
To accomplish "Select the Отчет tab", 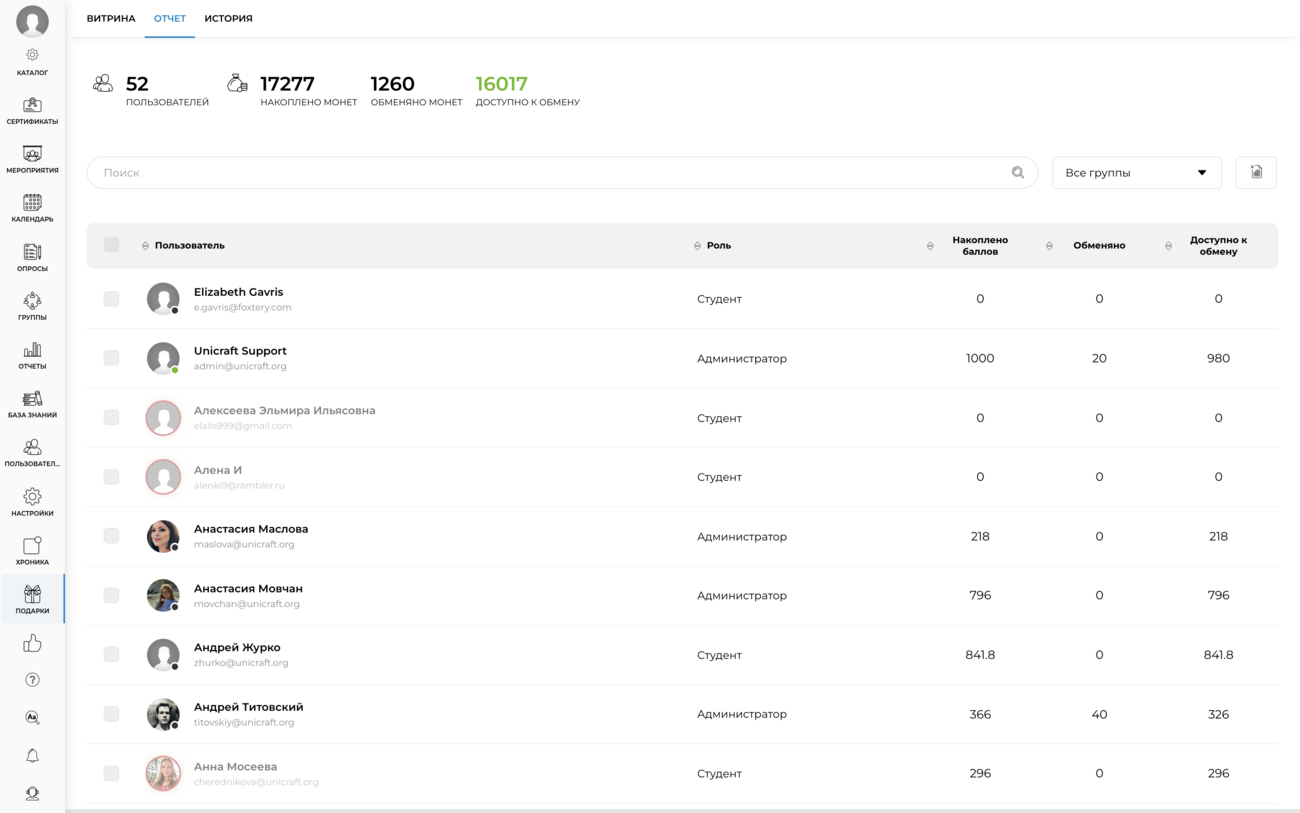I will (170, 18).
